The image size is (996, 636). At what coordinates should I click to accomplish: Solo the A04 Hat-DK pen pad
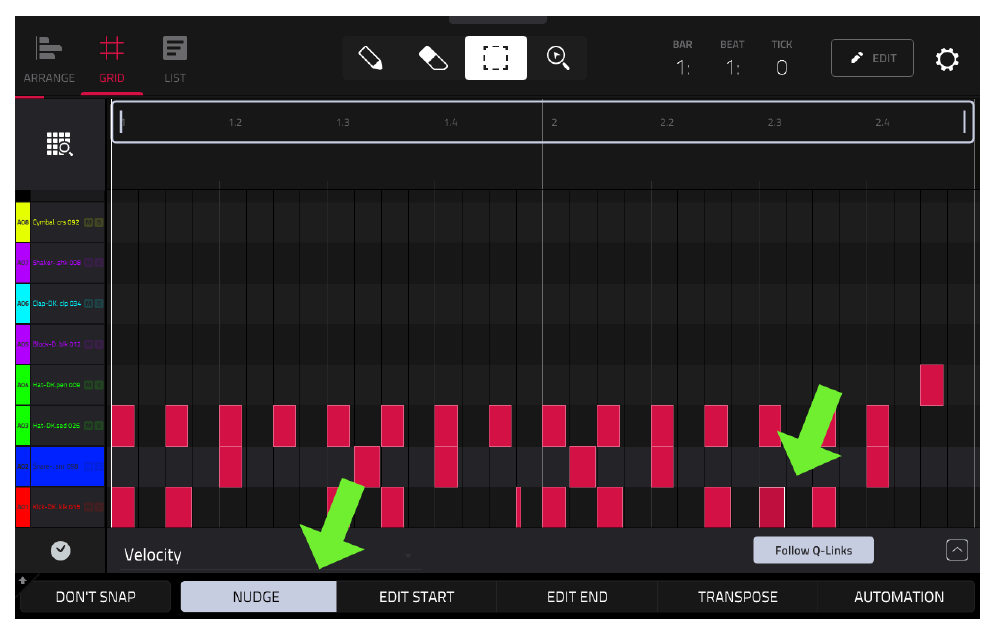(x=98, y=385)
